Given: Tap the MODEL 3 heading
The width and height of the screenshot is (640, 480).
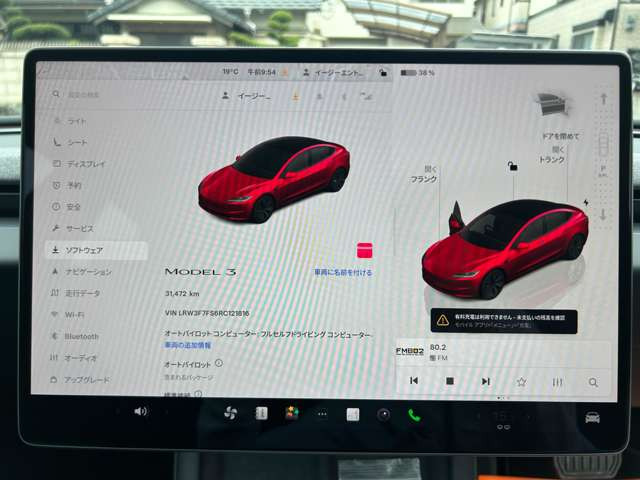Looking at the screenshot, I should click(200, 272).
